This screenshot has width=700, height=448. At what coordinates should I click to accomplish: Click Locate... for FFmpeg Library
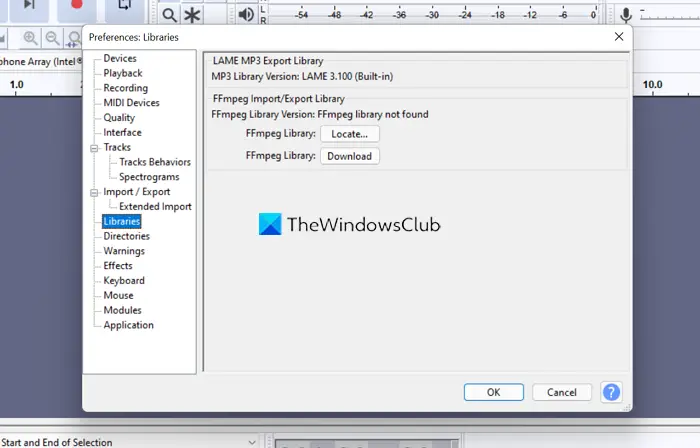(x=350, y=134)
